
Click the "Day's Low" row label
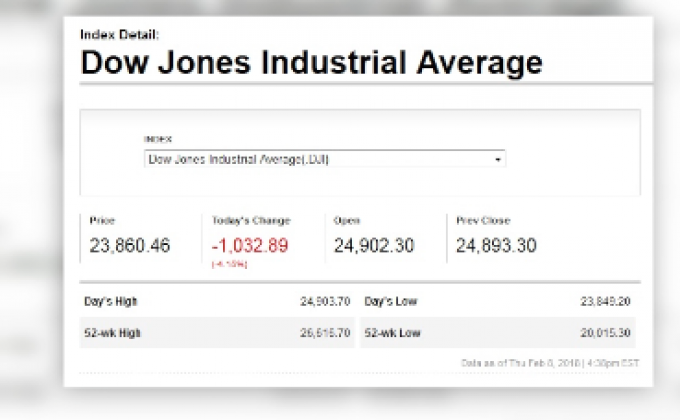point(391,301)
